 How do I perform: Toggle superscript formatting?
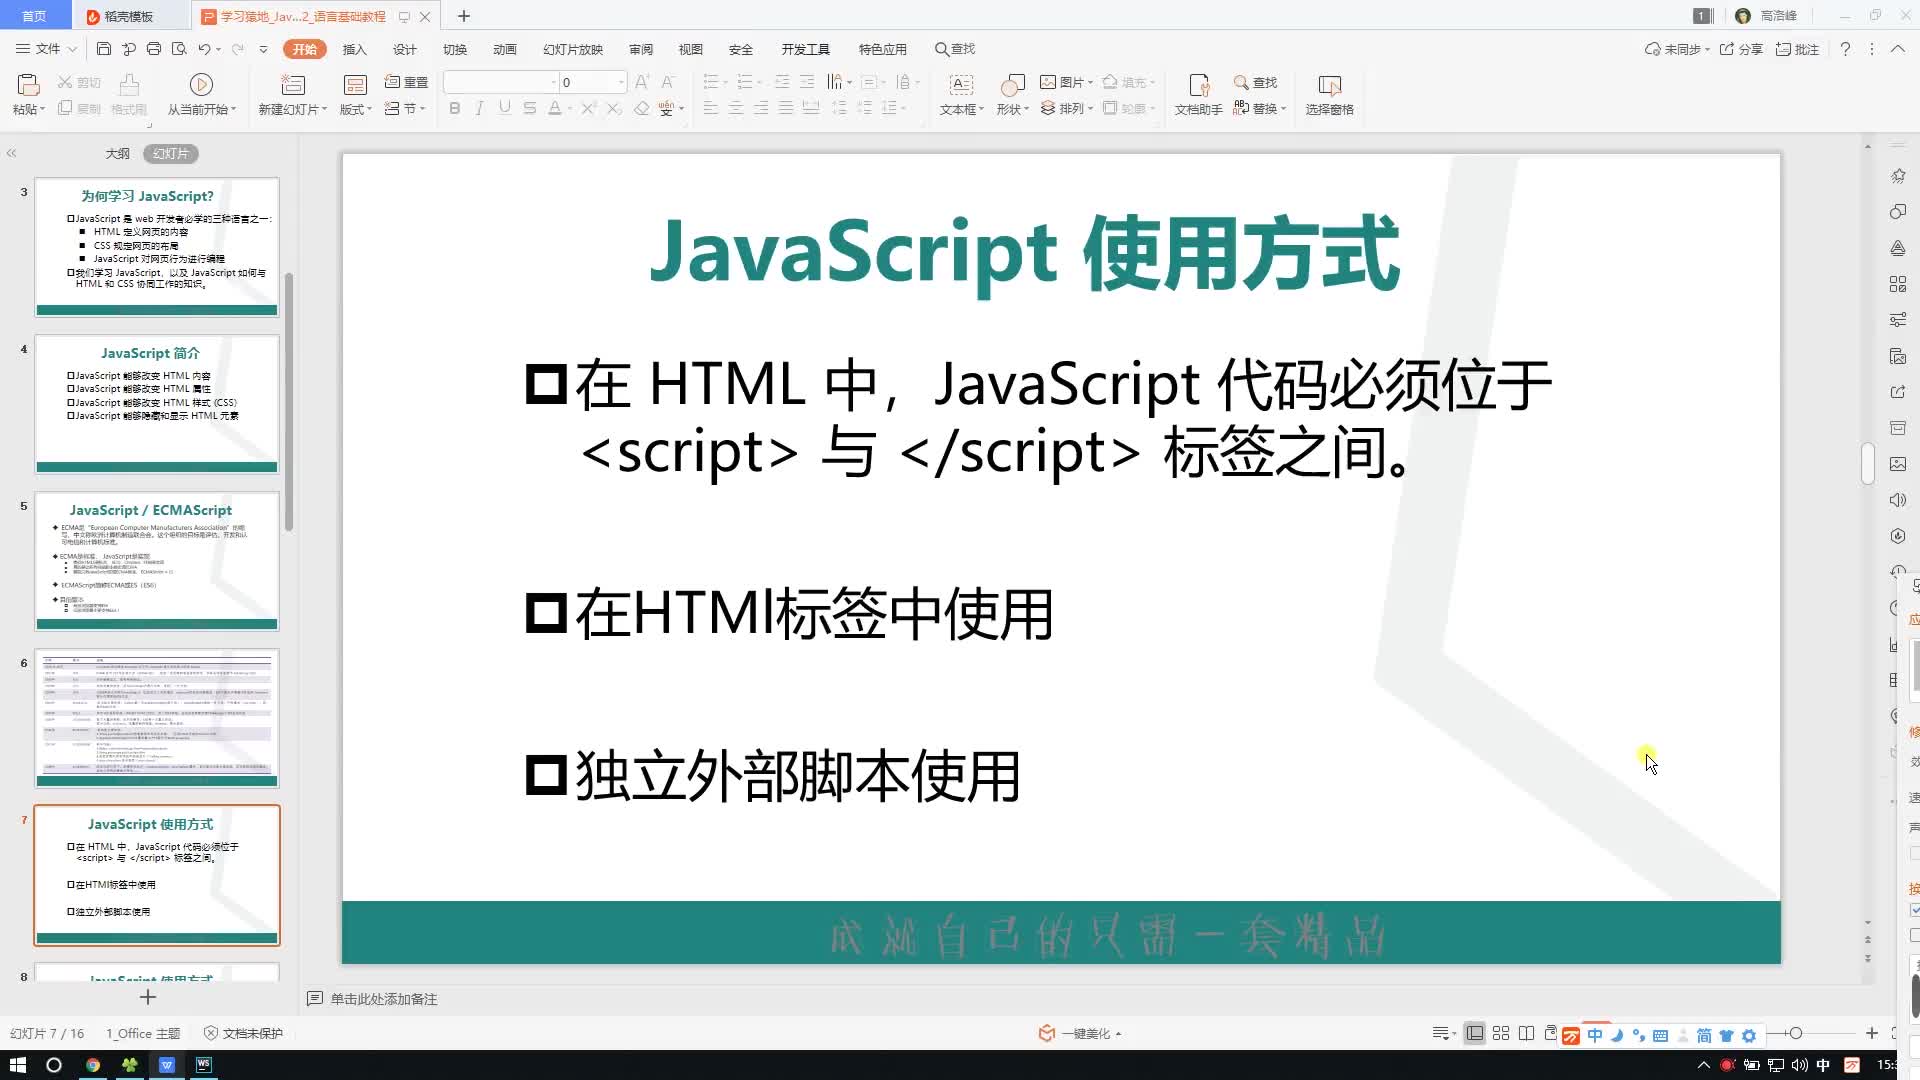[588, 108]
